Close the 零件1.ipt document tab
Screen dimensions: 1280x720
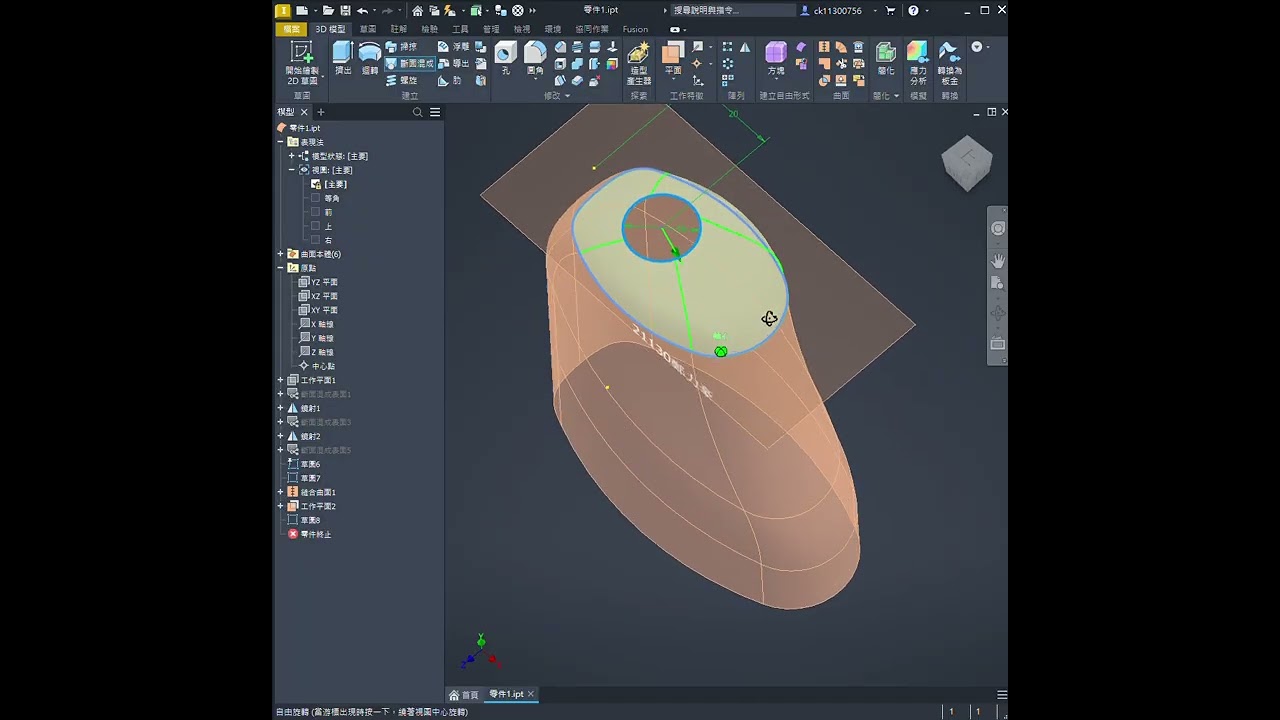coord(531,694)
